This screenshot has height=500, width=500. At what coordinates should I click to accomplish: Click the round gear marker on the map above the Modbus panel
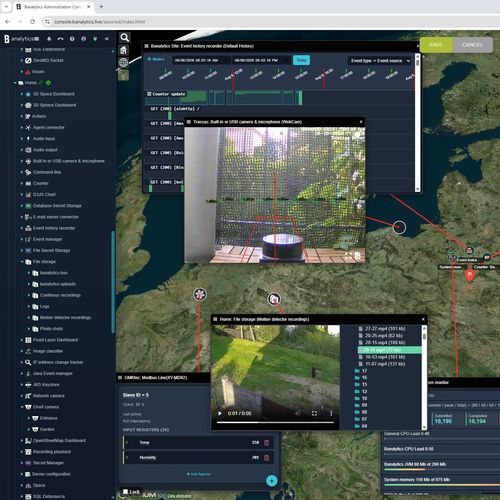pos(200,294)
